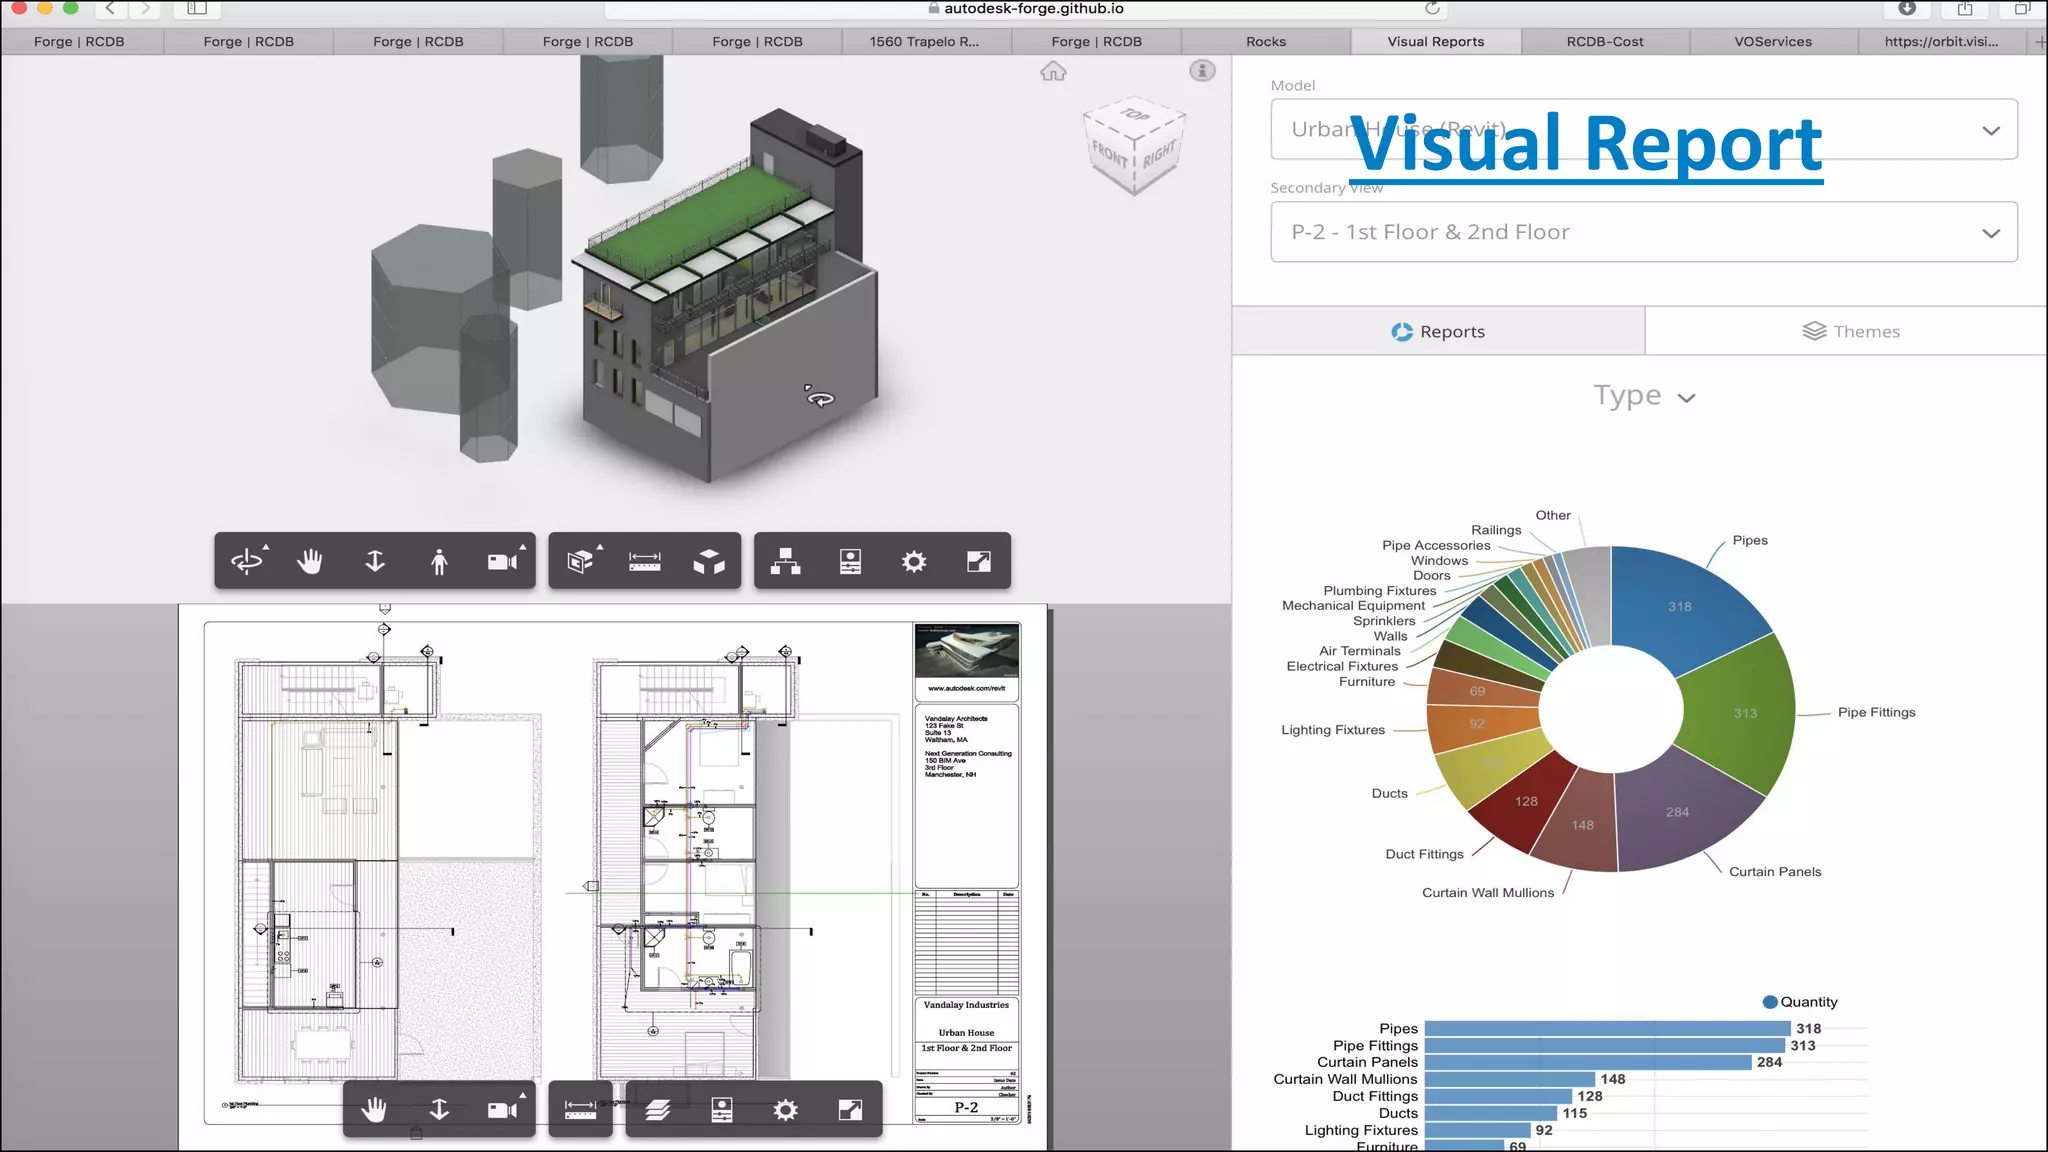2048x1152 pixels.
Task: Activate the Pan hand tool in 3D viewer
Action: [310, 561]
